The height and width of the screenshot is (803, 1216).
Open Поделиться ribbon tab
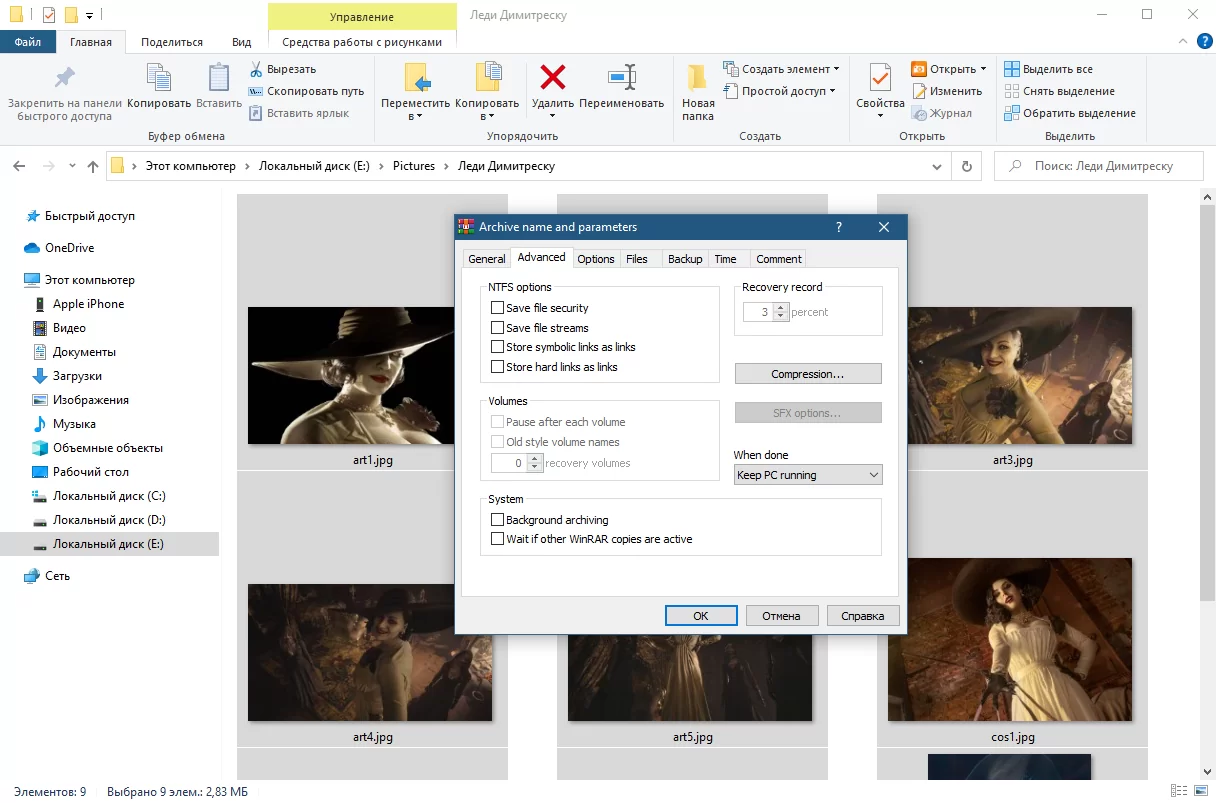pyautogui.click(x=172, y=42)
